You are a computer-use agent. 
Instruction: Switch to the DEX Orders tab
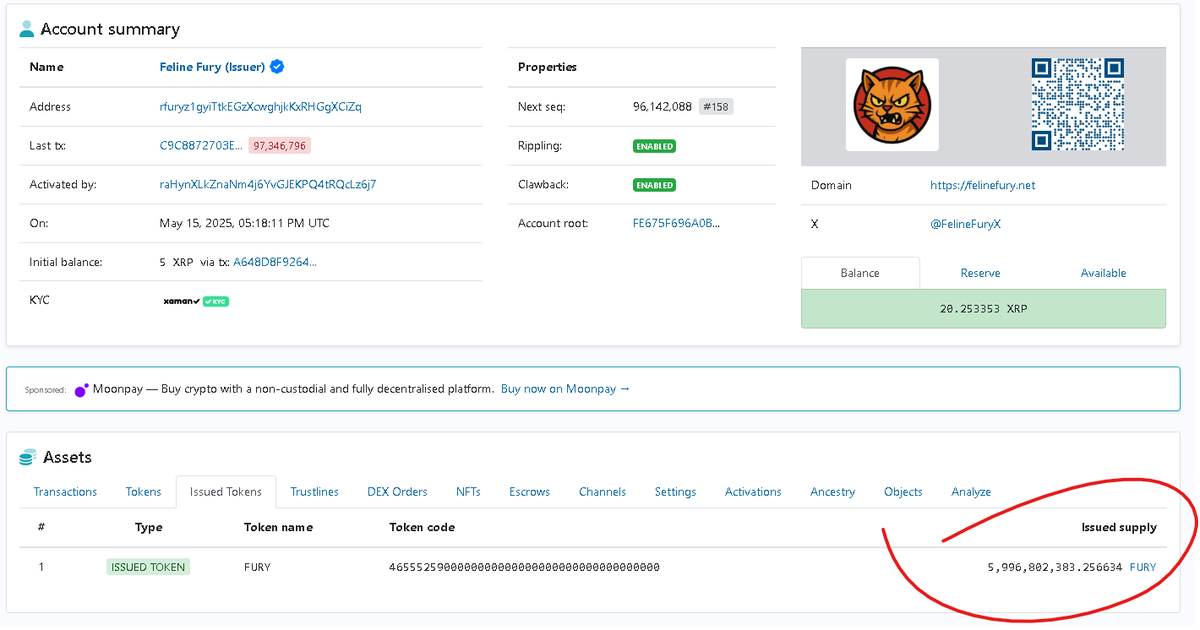pyautogui.click(x=397, y=492)
